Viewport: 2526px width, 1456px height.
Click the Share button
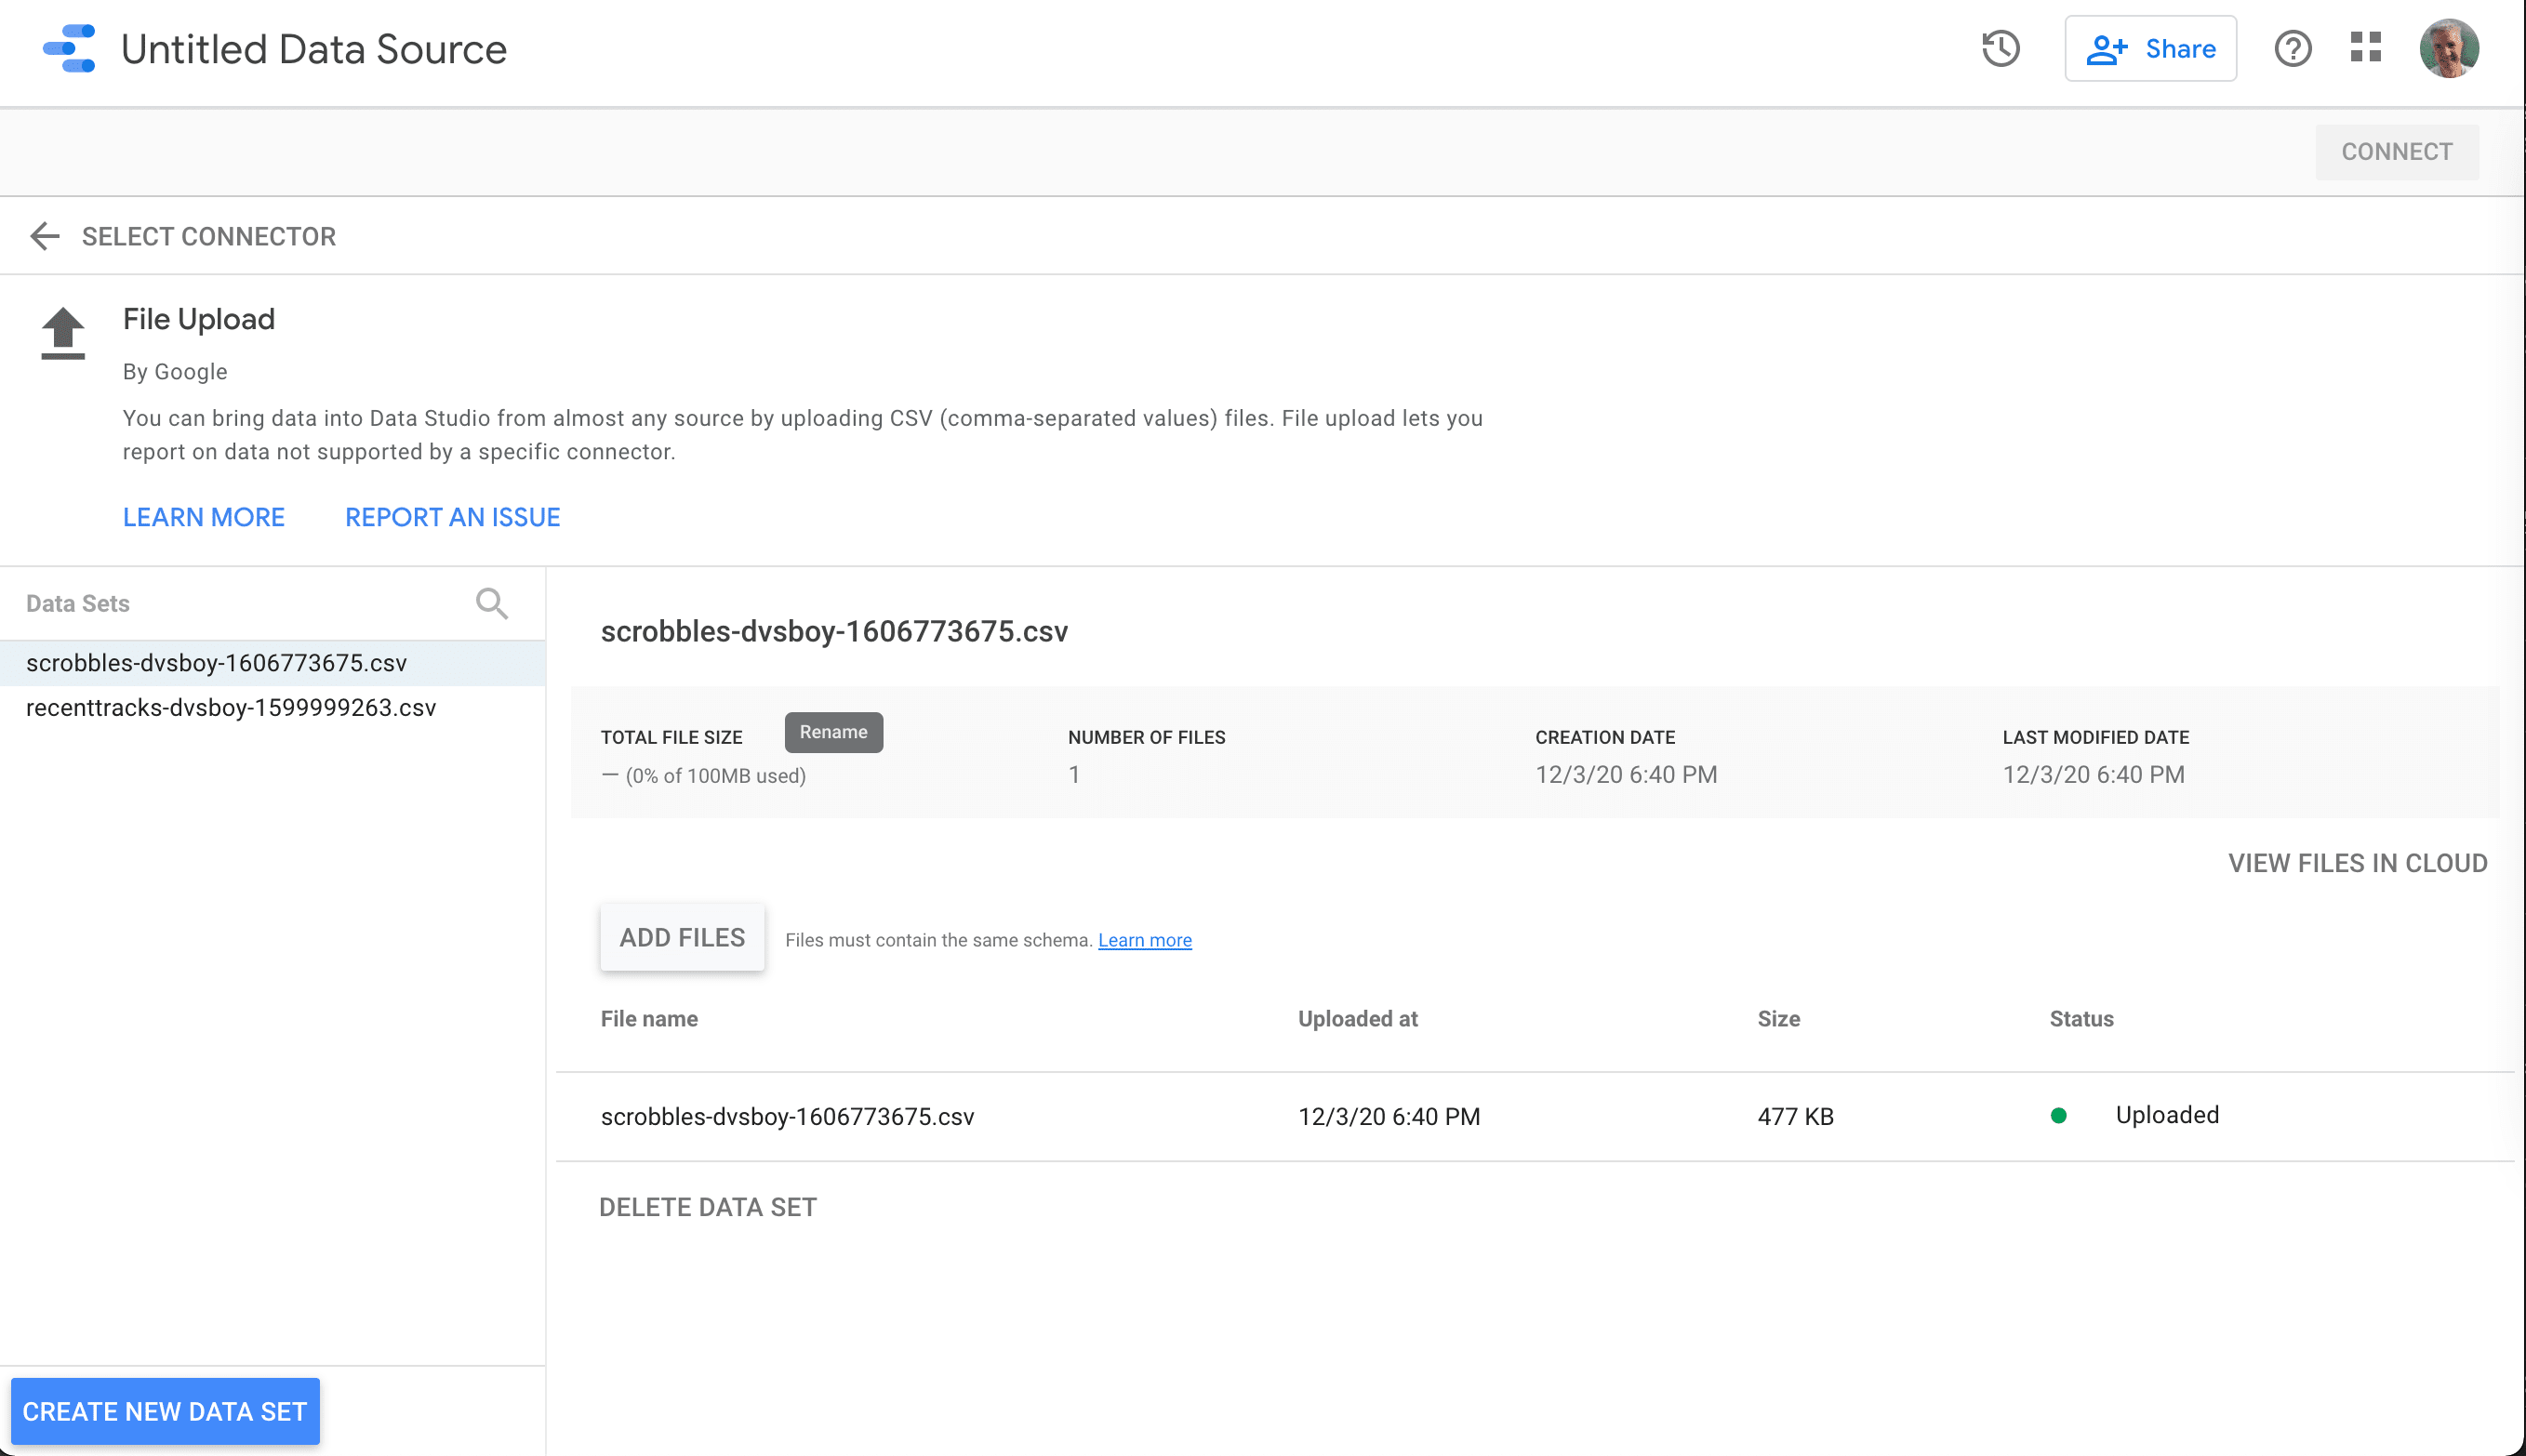[x=2150, y=49]
